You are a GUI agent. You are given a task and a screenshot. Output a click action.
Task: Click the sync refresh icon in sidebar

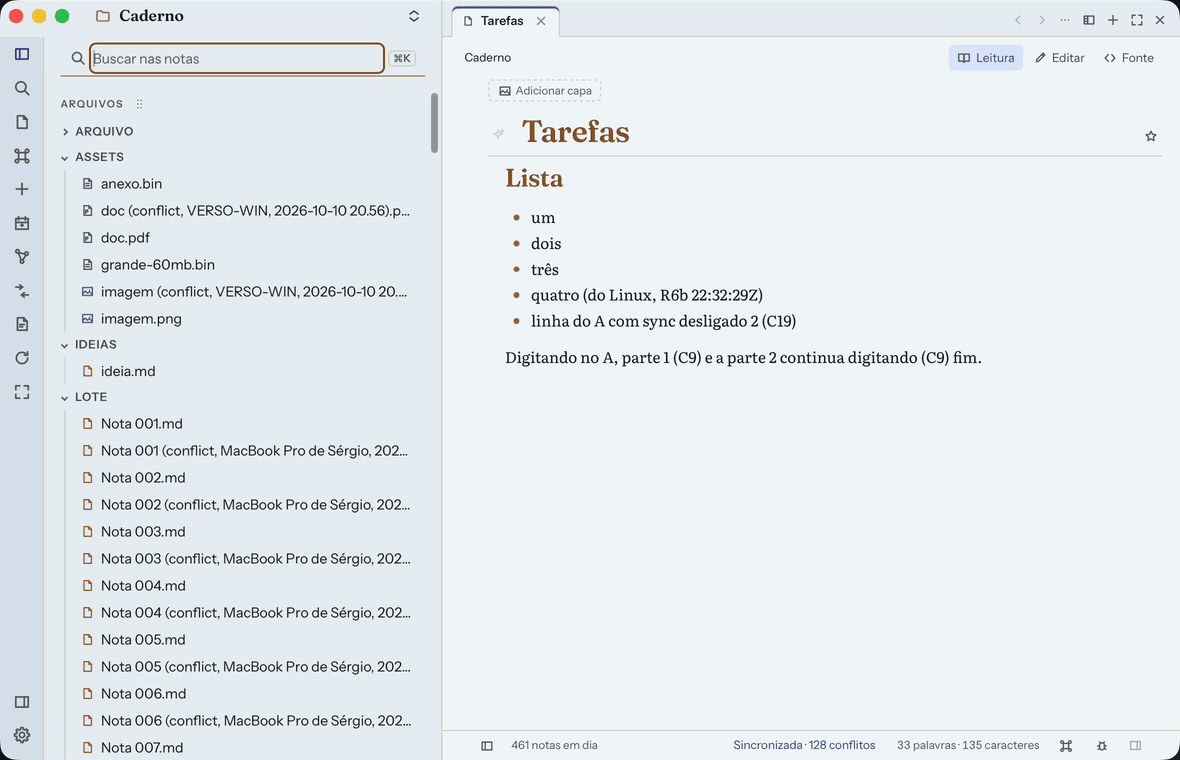coord(22,358)
